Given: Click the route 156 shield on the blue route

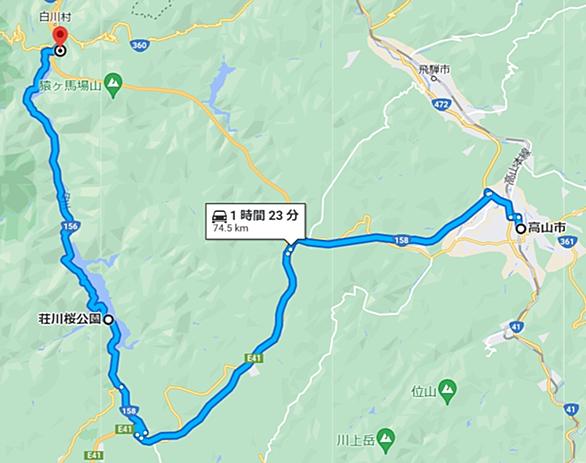Looking at the screenshot, I should pos(70,226).
